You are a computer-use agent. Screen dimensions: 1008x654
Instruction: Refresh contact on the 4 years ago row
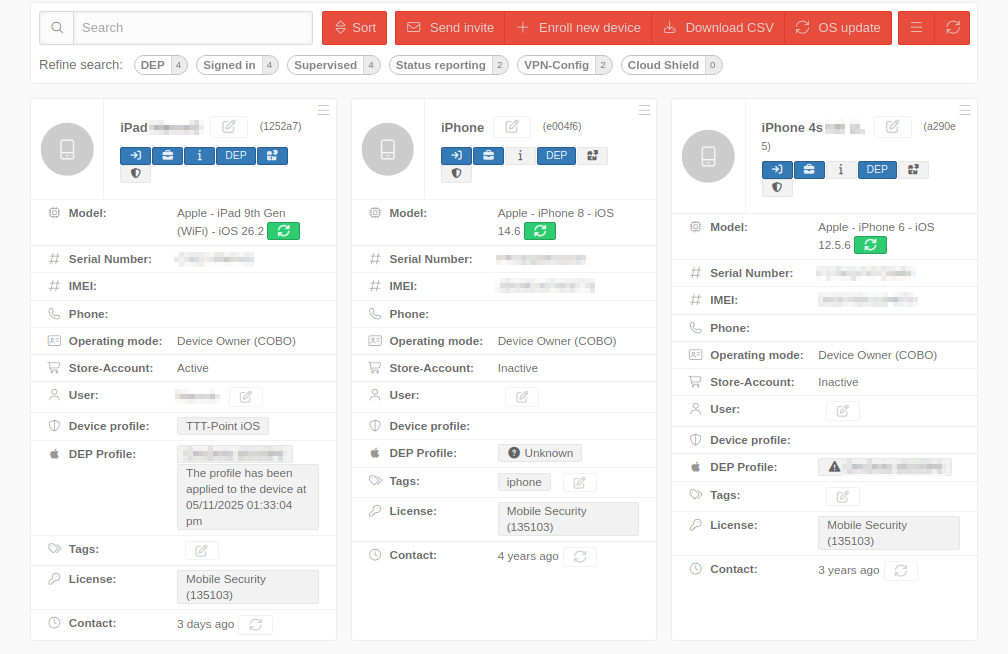click(x=580, y=557)
